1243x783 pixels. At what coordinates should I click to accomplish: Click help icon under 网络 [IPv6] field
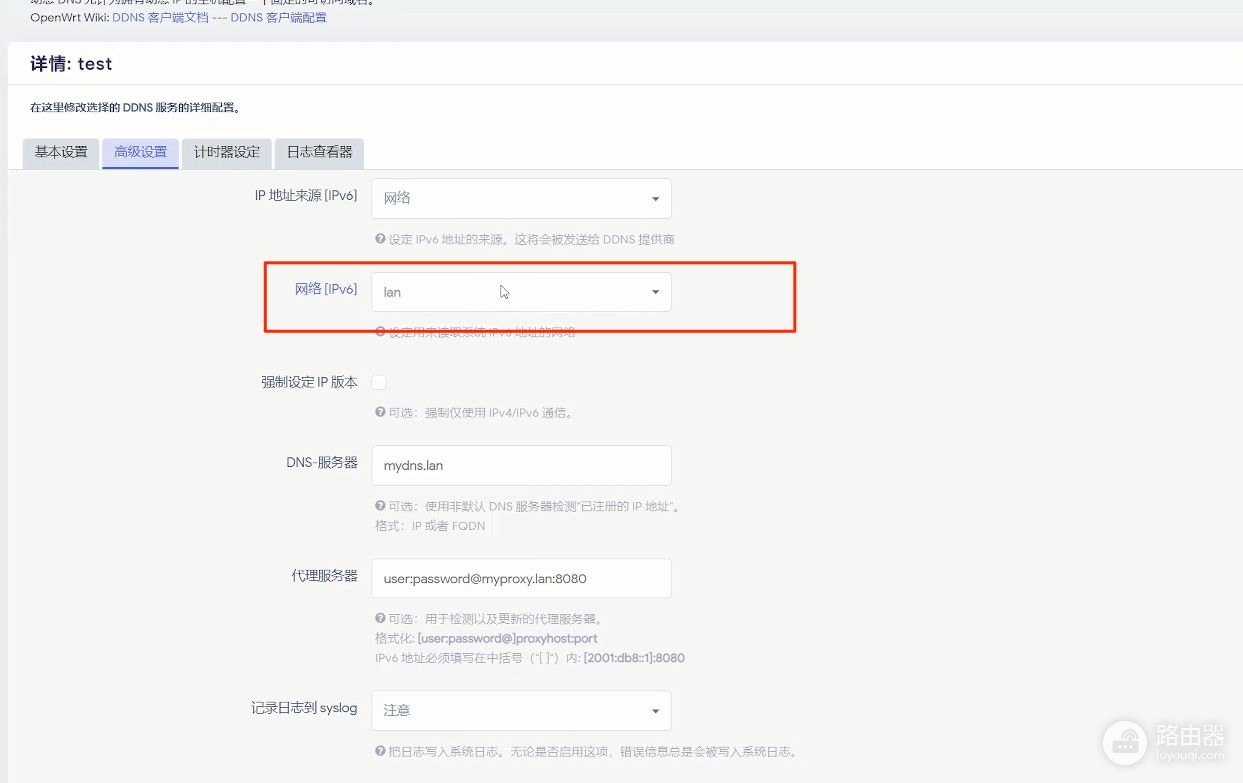click(380, 332)
